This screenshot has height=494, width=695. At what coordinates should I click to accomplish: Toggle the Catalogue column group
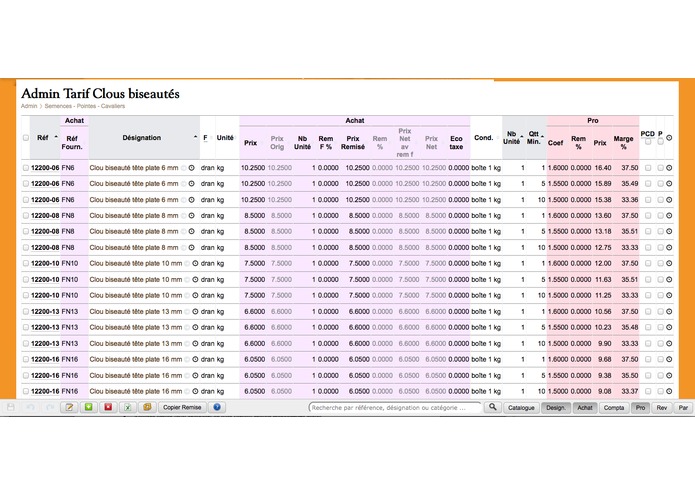pos(521,408)
